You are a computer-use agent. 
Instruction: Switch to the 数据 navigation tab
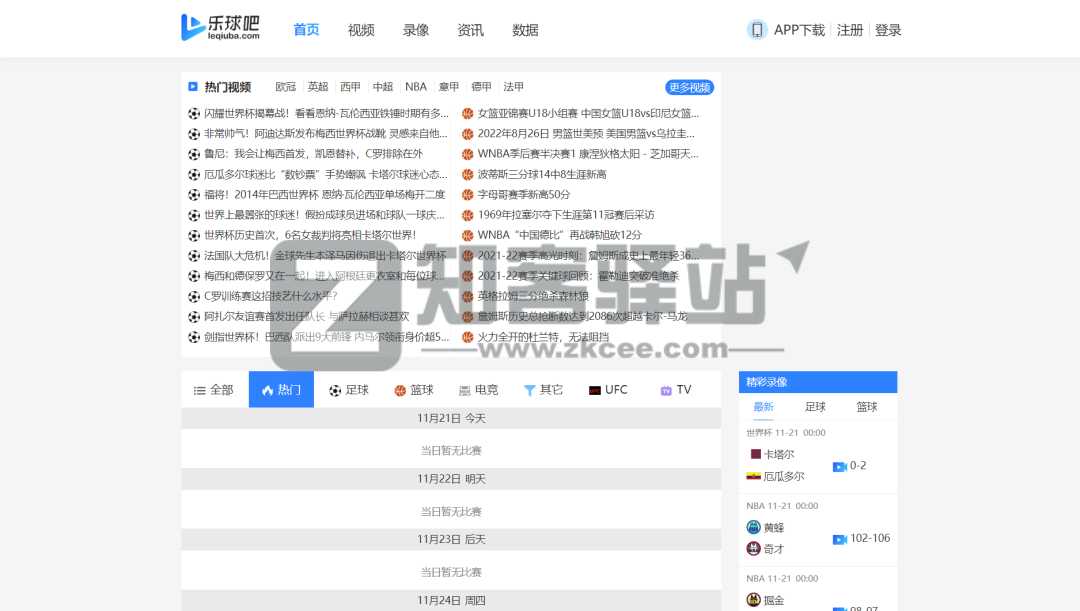tap(525, 30)
